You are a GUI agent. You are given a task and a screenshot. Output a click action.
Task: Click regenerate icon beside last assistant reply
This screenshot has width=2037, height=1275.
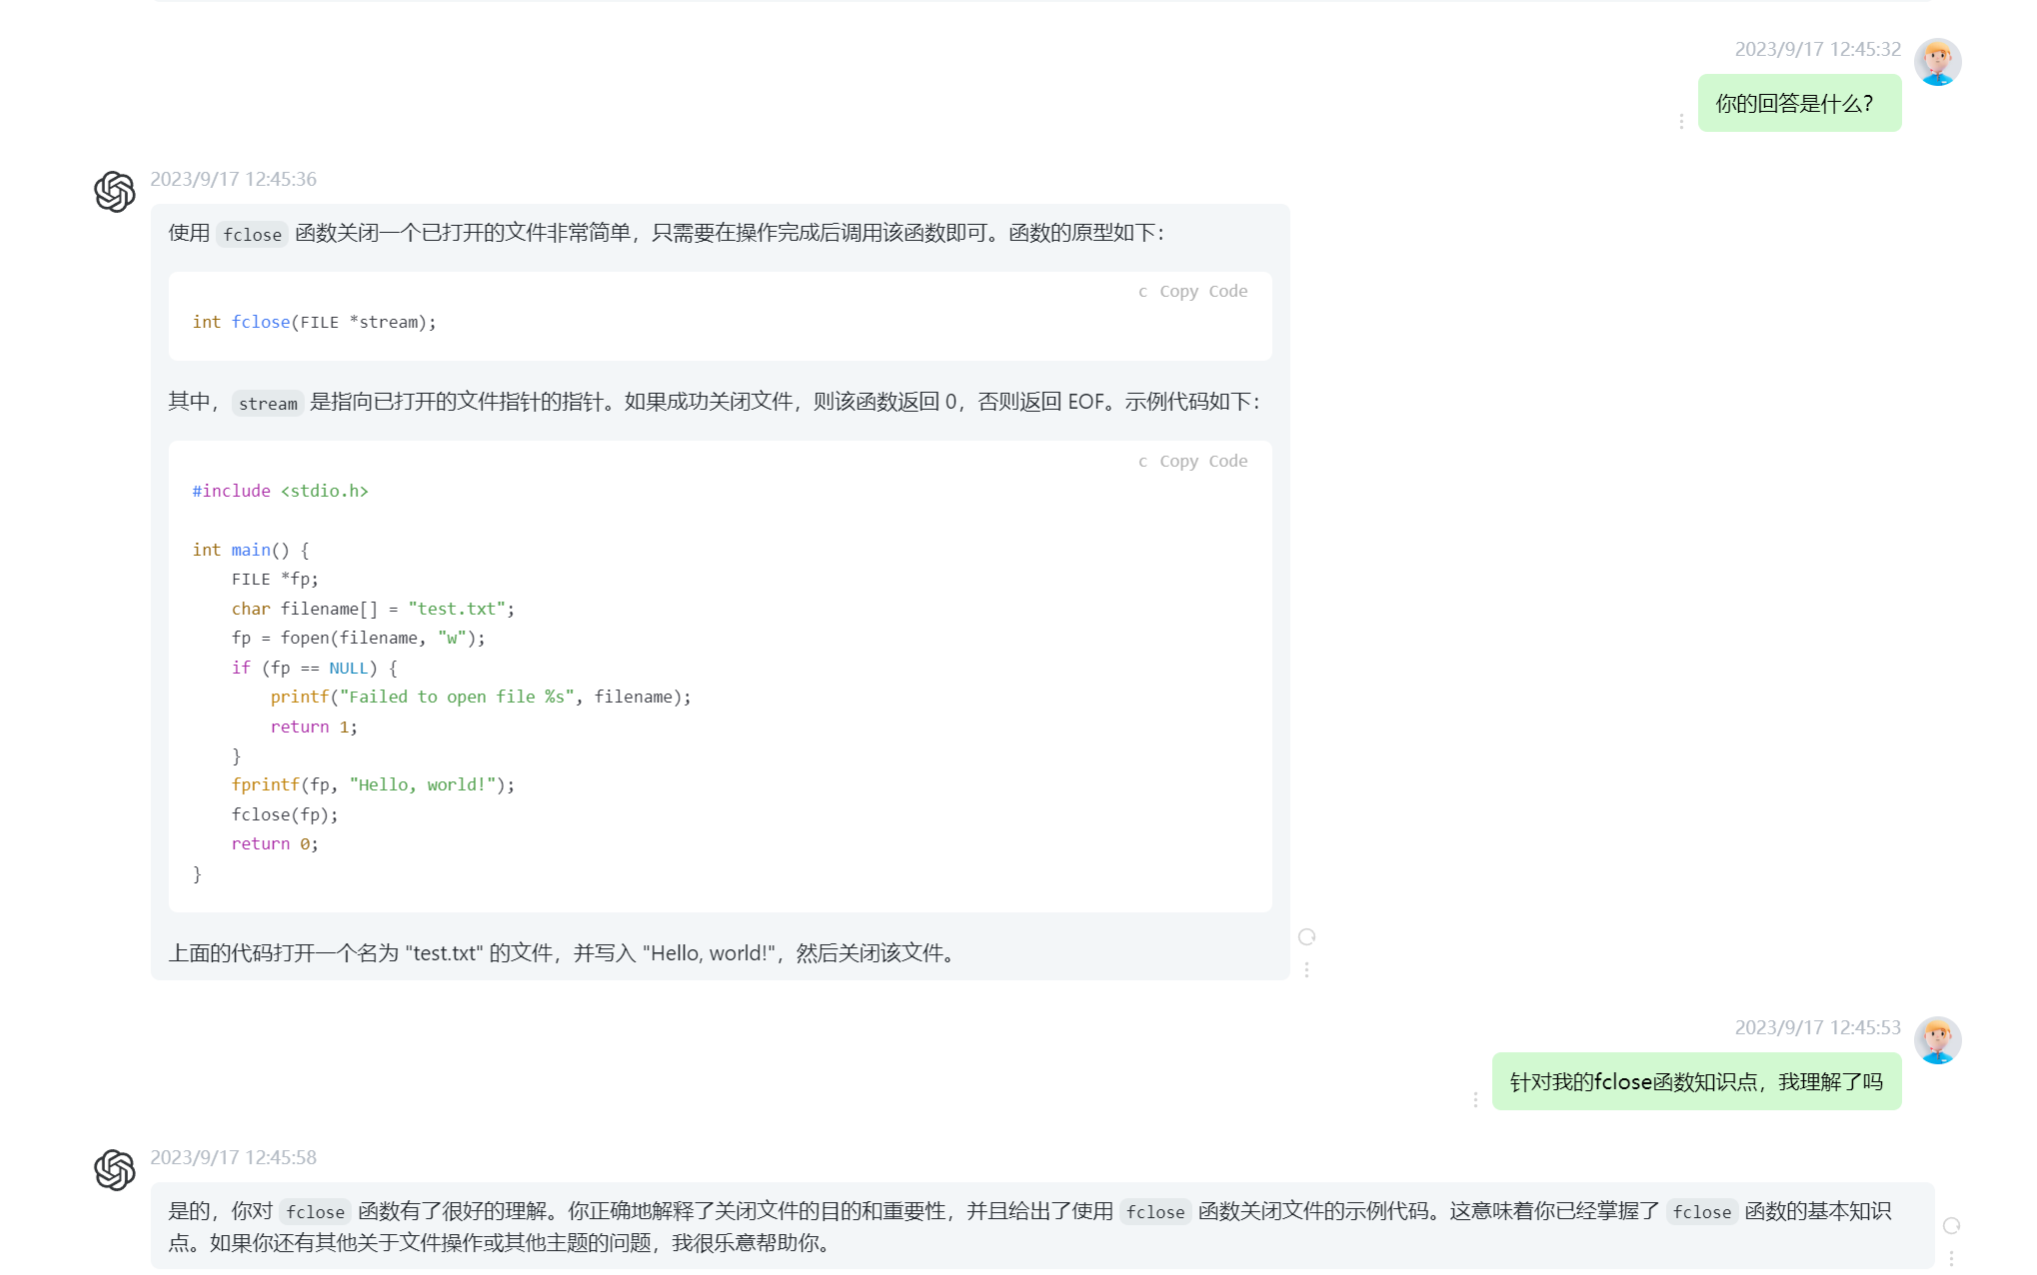[x=1950, y=1226]
